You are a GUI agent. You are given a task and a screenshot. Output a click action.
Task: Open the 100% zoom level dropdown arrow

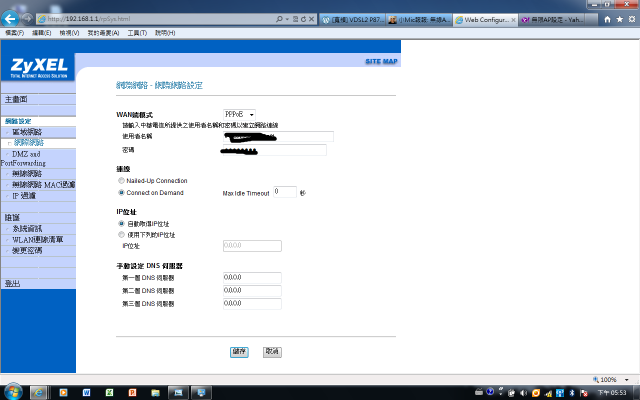point(627,380)
